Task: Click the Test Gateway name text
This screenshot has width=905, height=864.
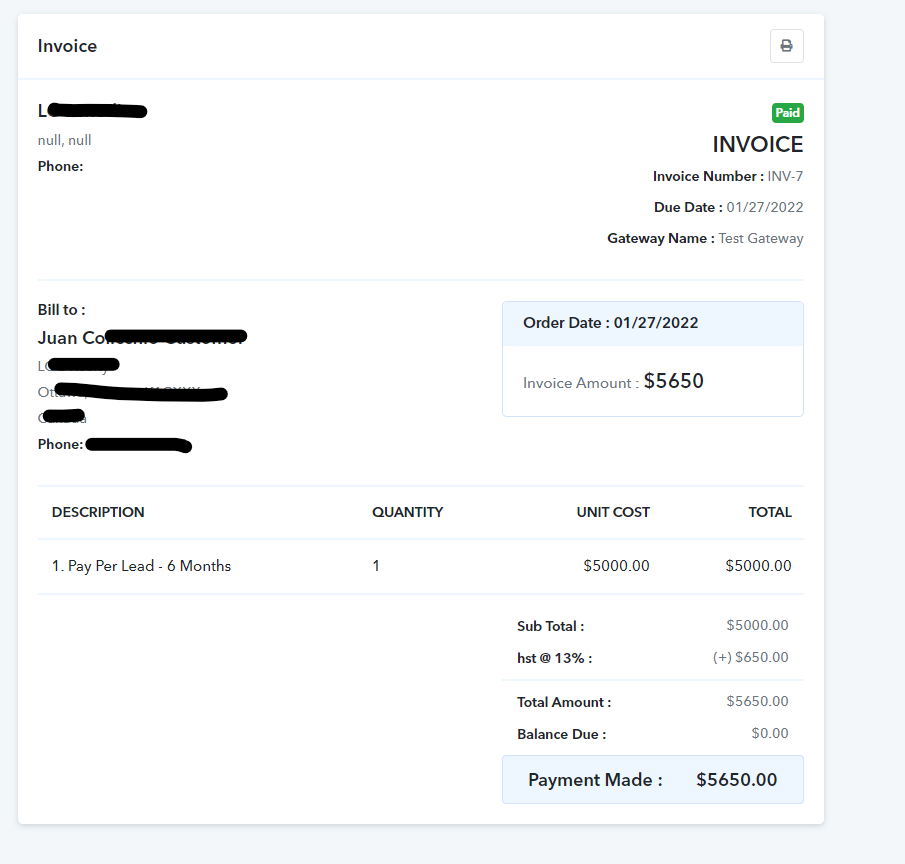Action: pos(761,238)
